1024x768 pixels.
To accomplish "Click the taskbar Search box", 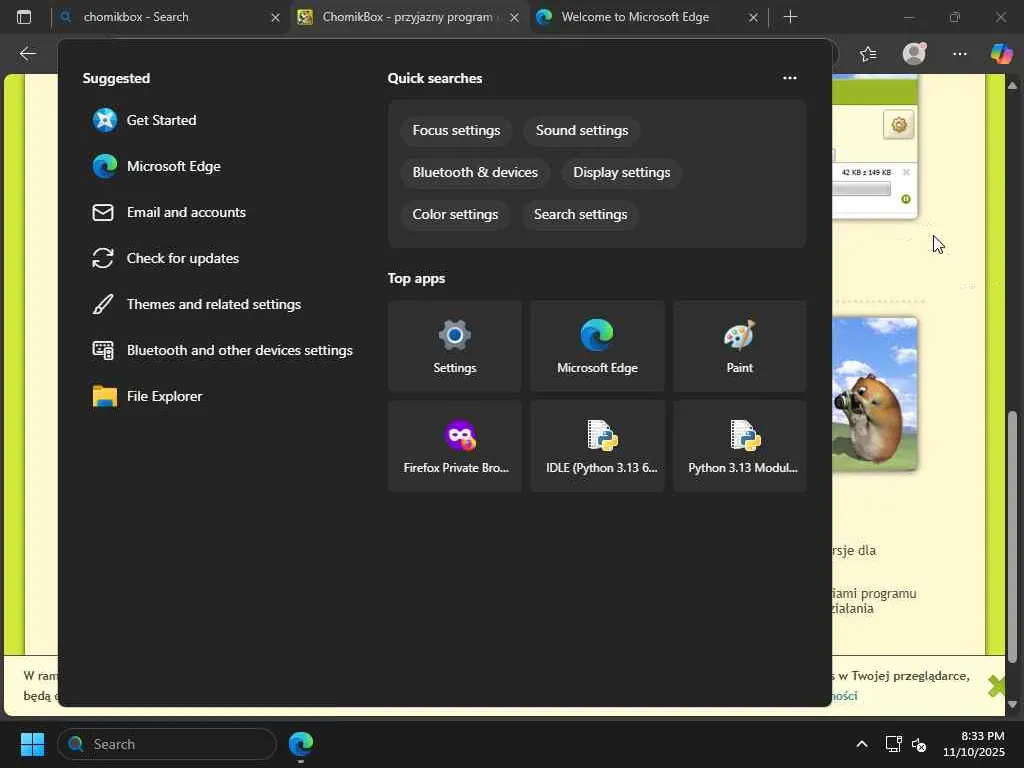I will 167,744.
